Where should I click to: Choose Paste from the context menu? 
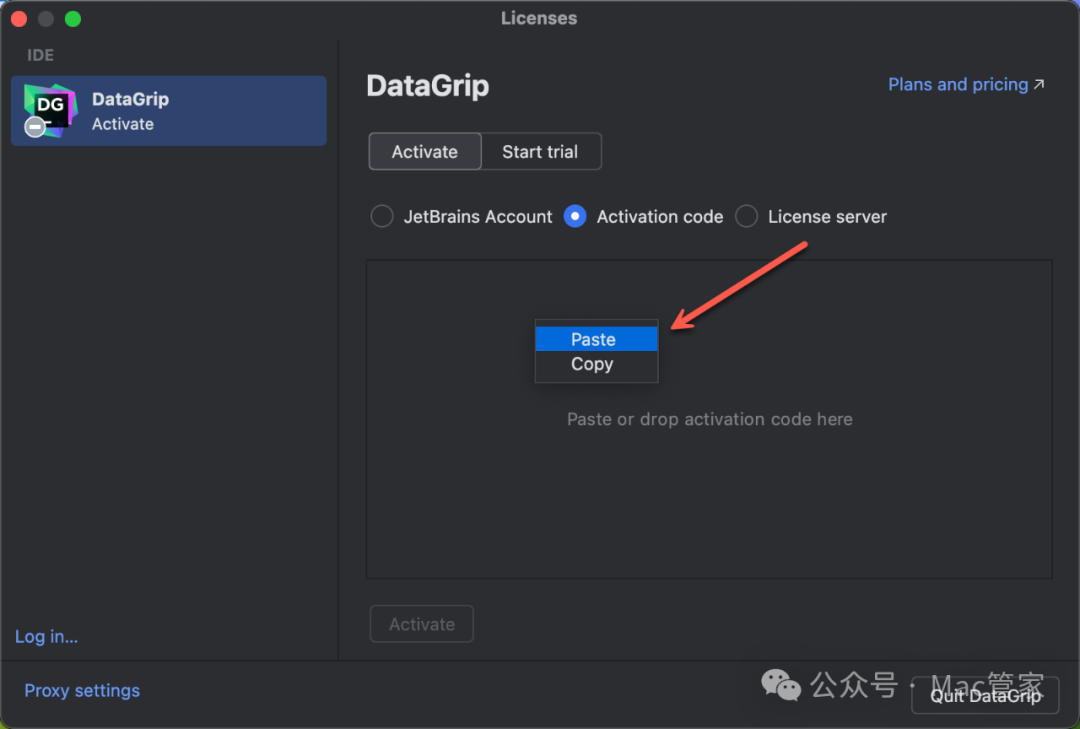pyautogui.click(x=594, y=340)
